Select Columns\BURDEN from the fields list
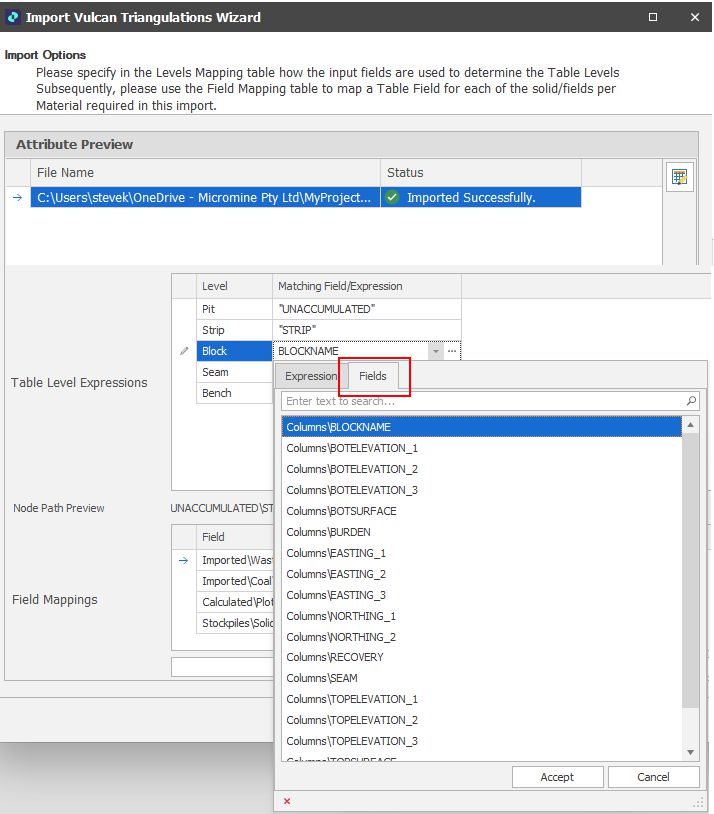The height and width of the screenshot is (814, 714). pos(328,532)
